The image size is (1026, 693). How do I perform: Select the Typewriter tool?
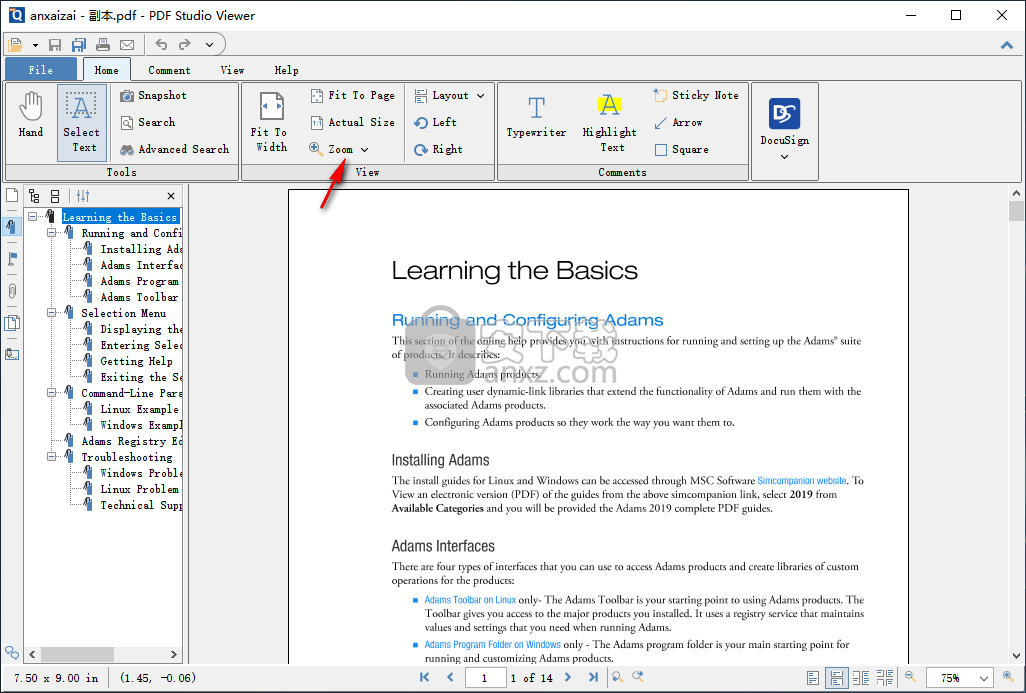coord(536,116)
